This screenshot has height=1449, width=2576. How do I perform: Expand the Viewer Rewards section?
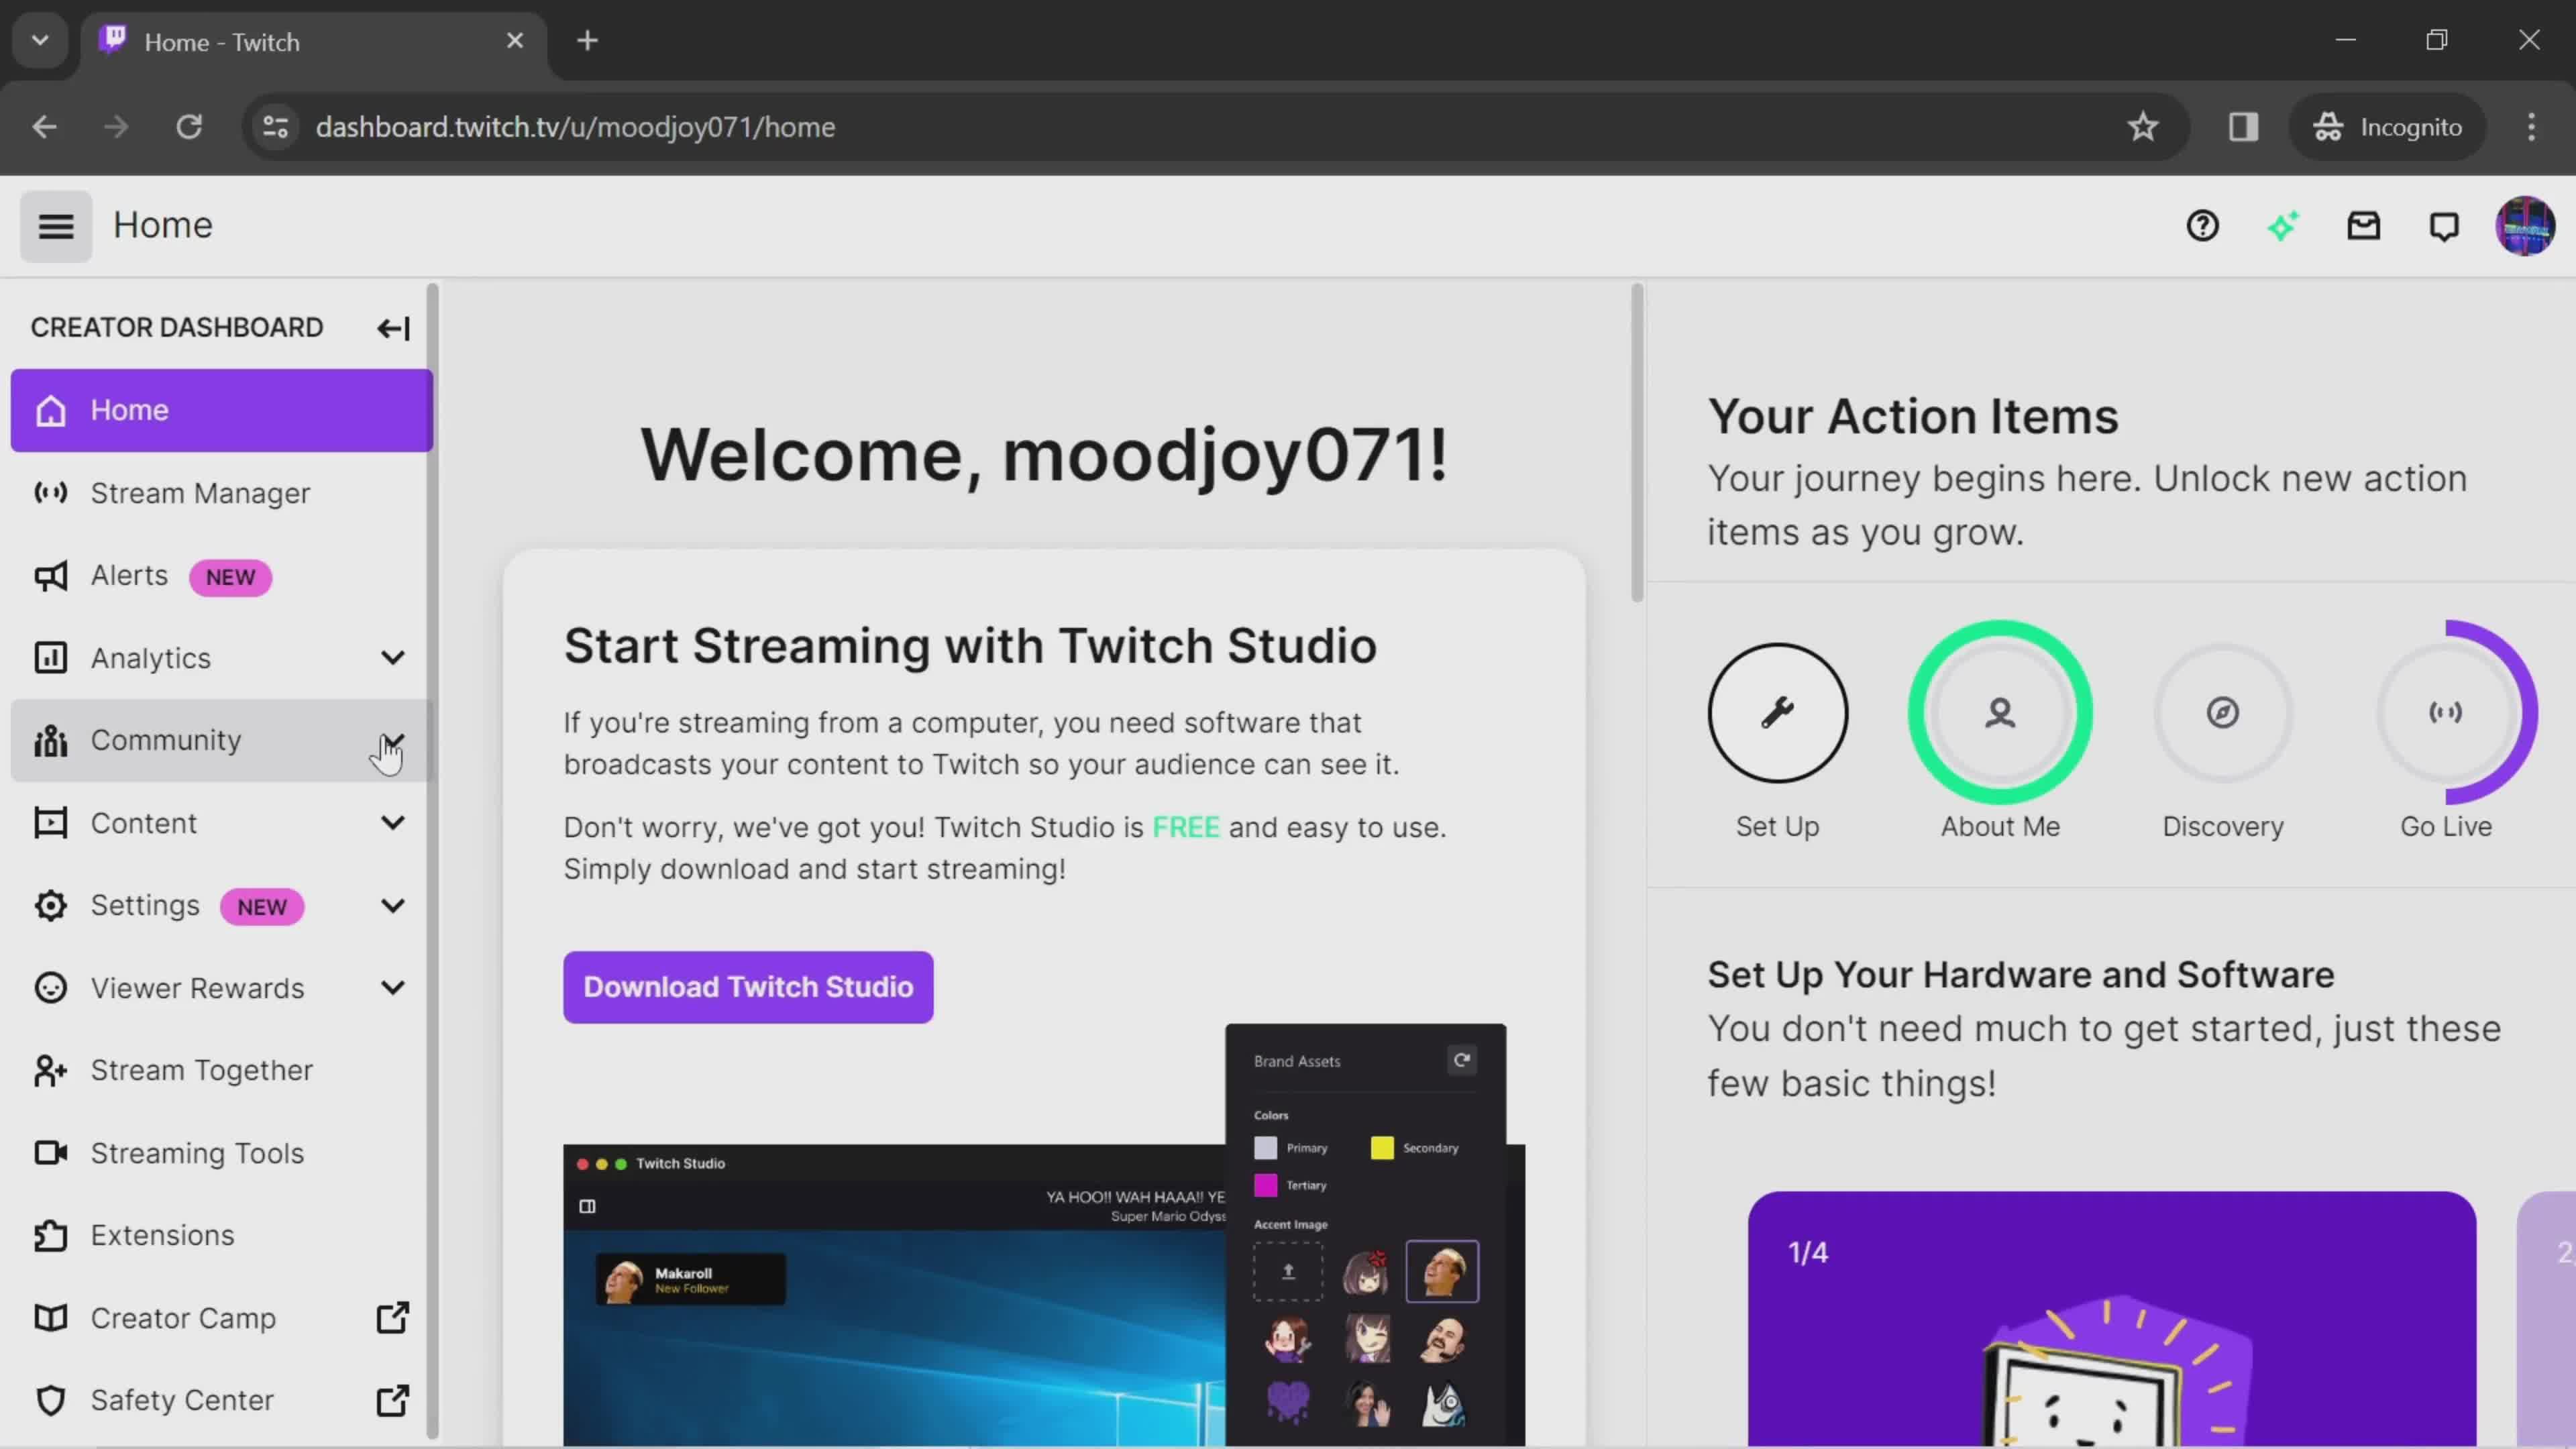[x=391, y=987]
